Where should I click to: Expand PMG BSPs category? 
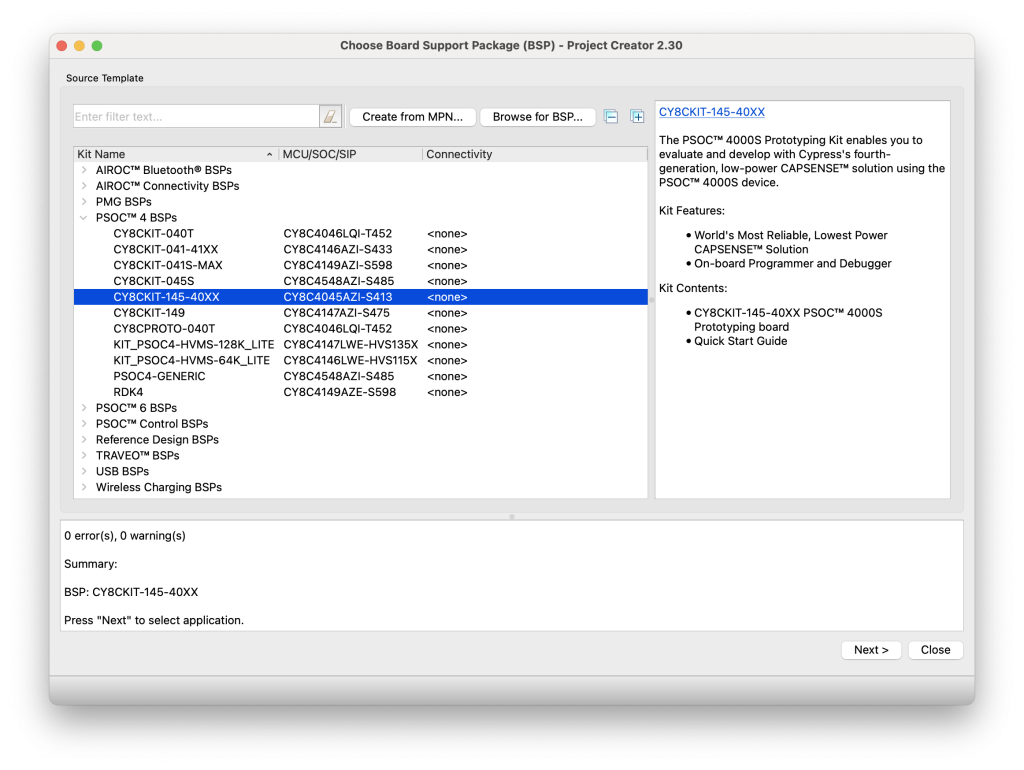pyautogui.click(x=84, y=202)
